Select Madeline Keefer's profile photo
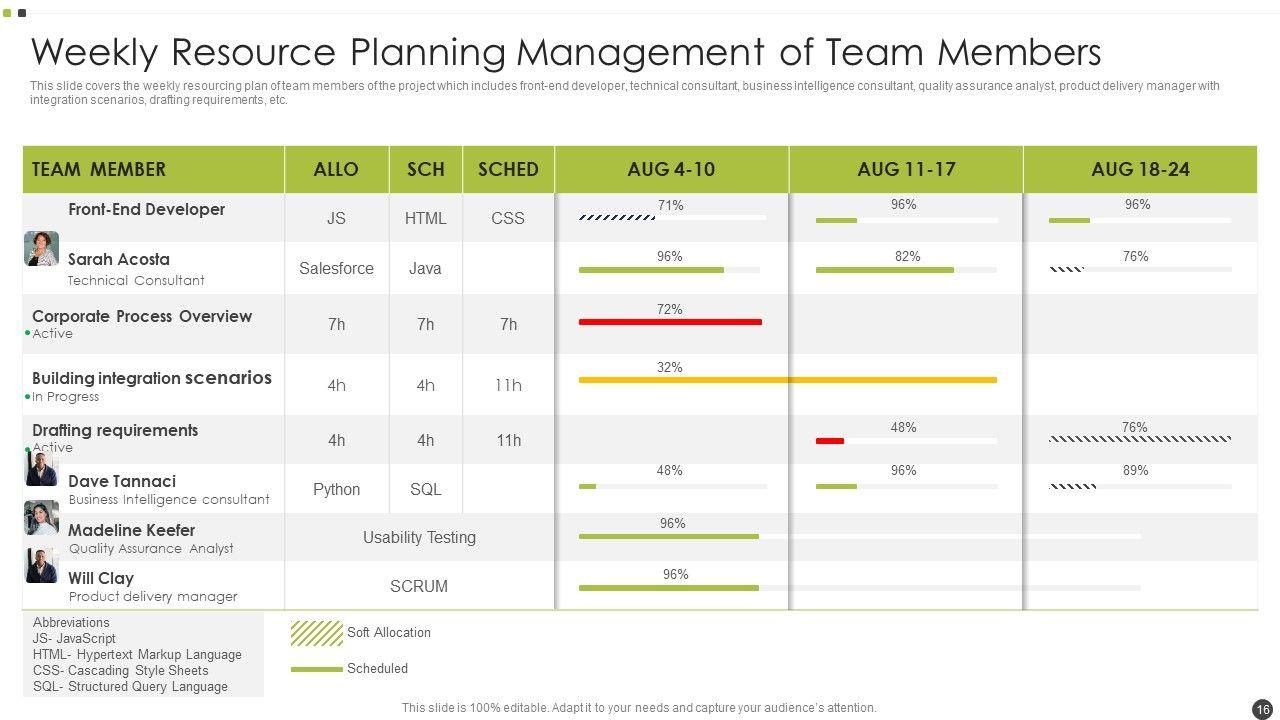Screen dimensions: 1280x720 click(41, 517)
